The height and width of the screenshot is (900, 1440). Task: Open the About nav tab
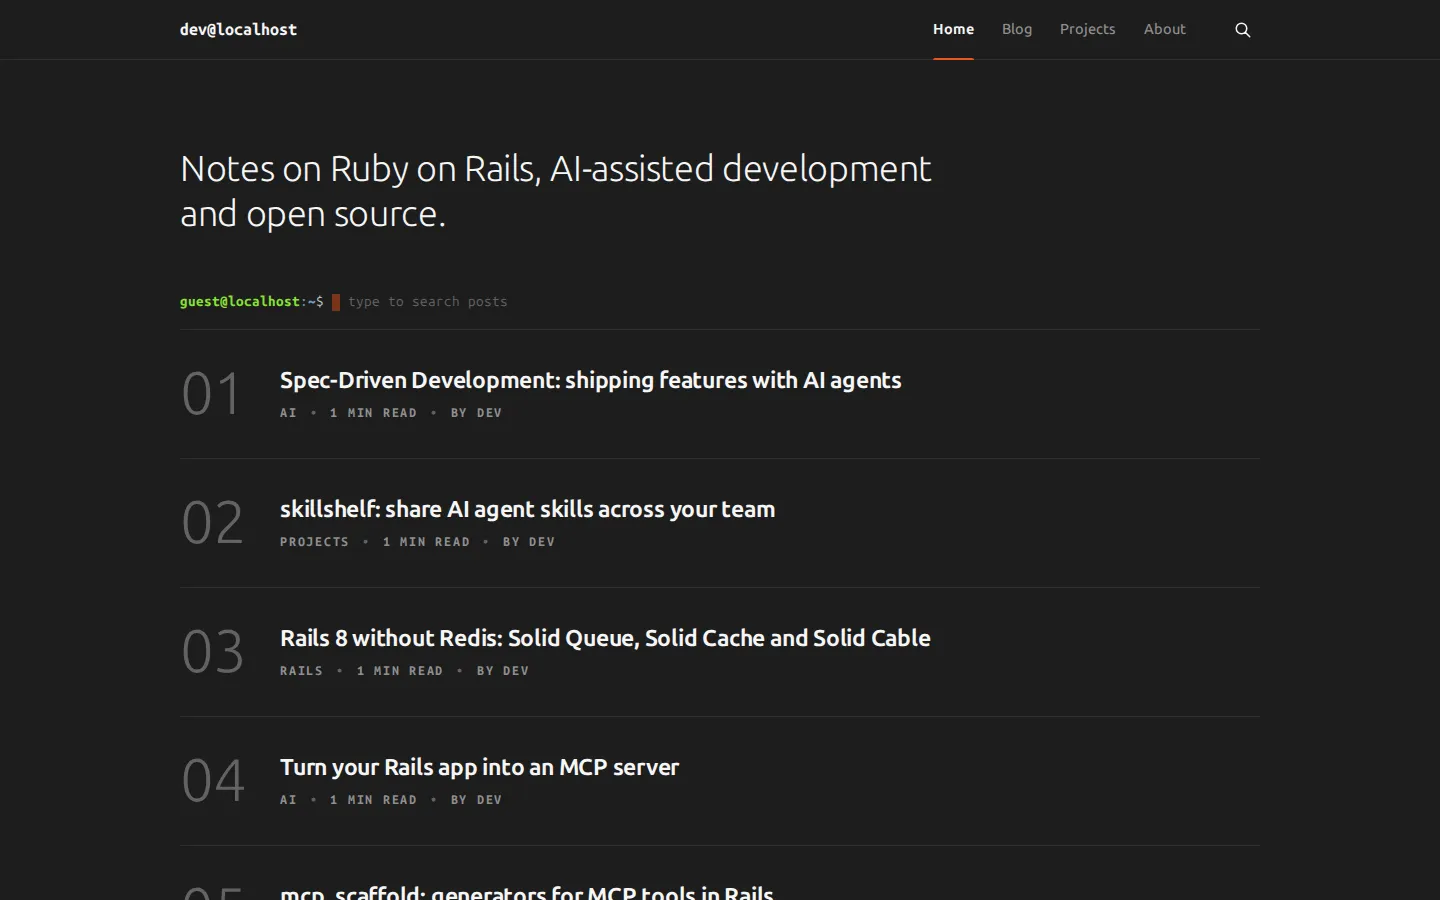click(1165, 29)
